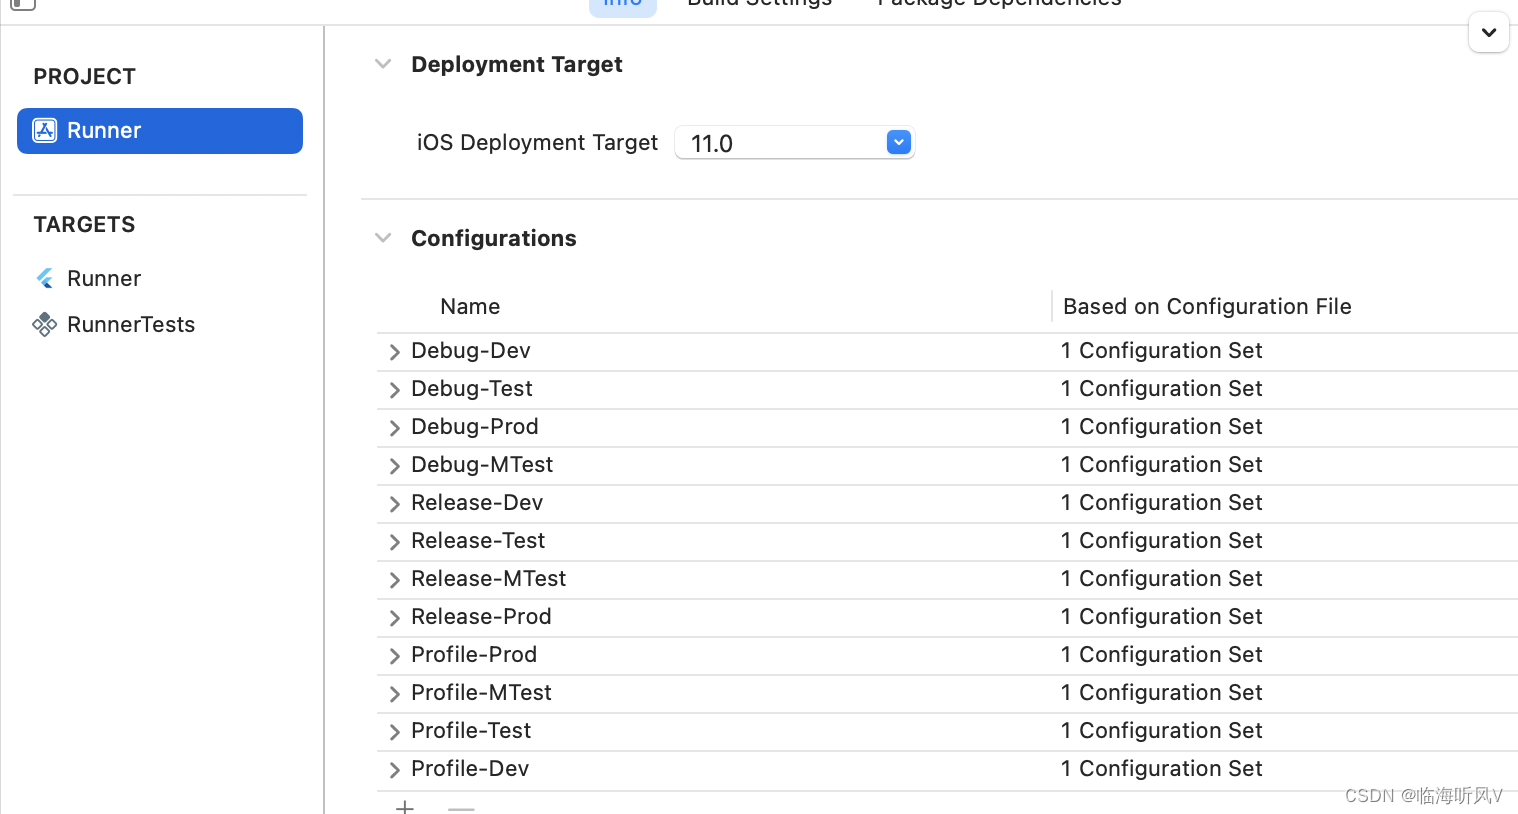This screenshot has width=1518, height=814.
Task: Select the Debug-Dev row name
Action: (x=471, y=351)
